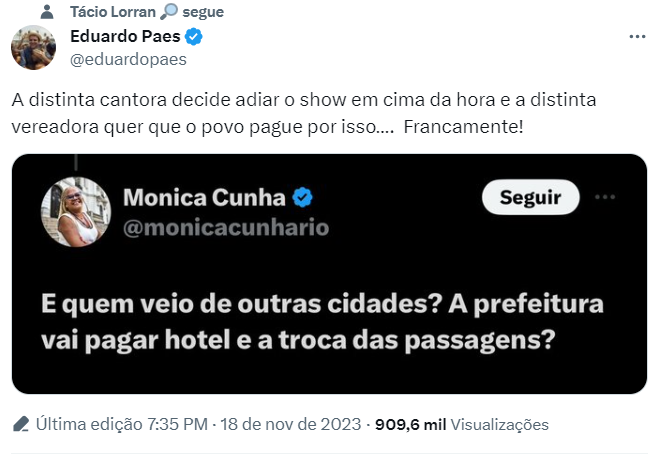Click the Monica Cunha name in screenshot
The width and height of the screenshot is (665, 454).
(204, 197)
